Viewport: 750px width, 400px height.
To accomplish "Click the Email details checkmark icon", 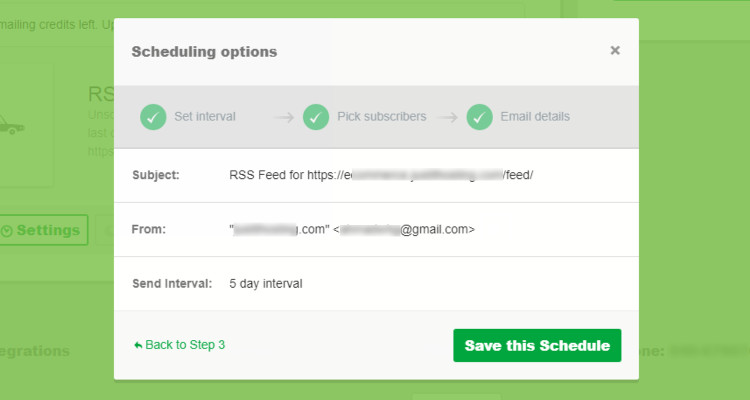I will pyautogui.click(x=479, y=117).
